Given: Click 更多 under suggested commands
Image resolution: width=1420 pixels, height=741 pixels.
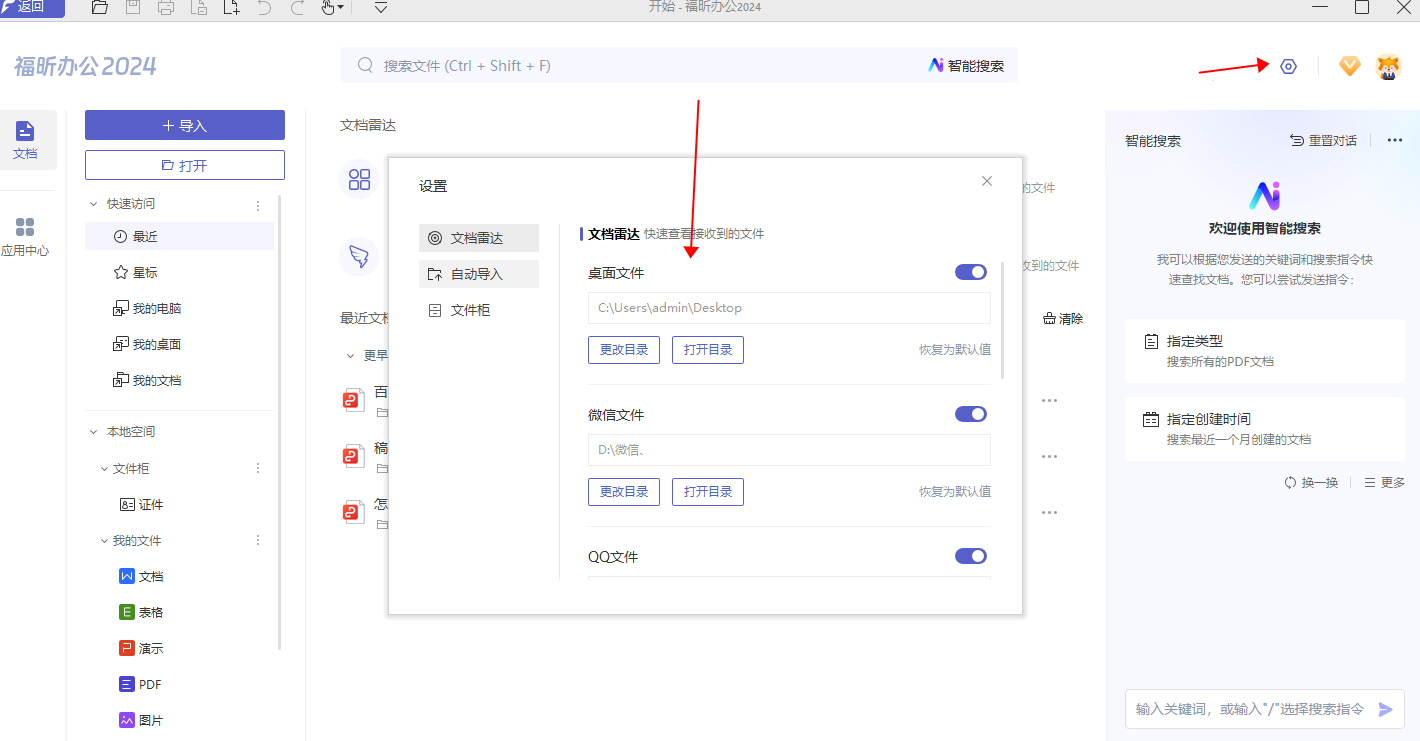Looking at the screenshot, I should pyautogui.click(x=1385, y=482).
